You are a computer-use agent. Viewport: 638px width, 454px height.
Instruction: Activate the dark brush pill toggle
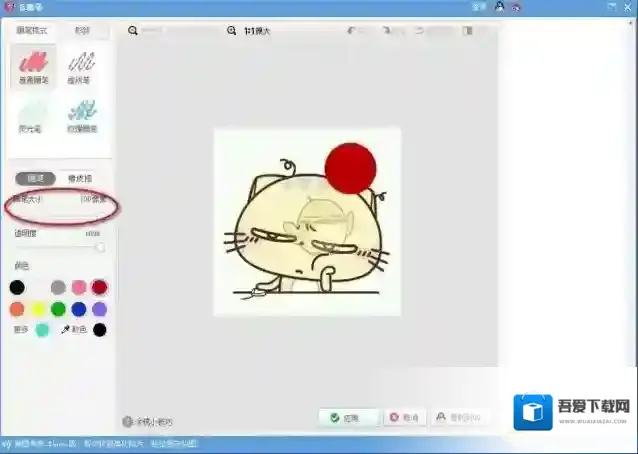tap(35, 178)
